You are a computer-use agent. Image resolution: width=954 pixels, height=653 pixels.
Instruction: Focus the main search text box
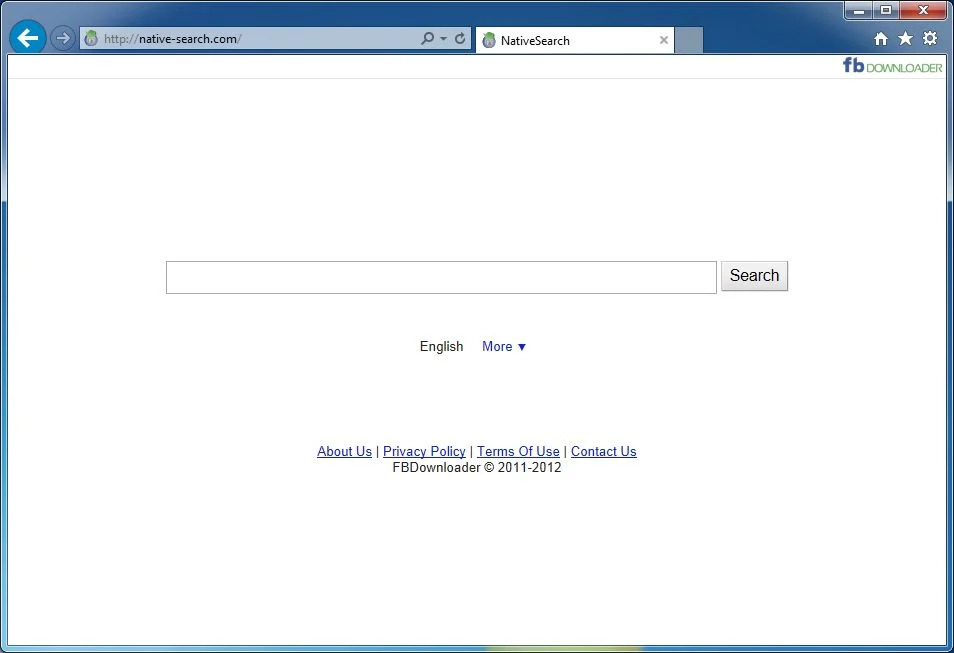[441, 278]
